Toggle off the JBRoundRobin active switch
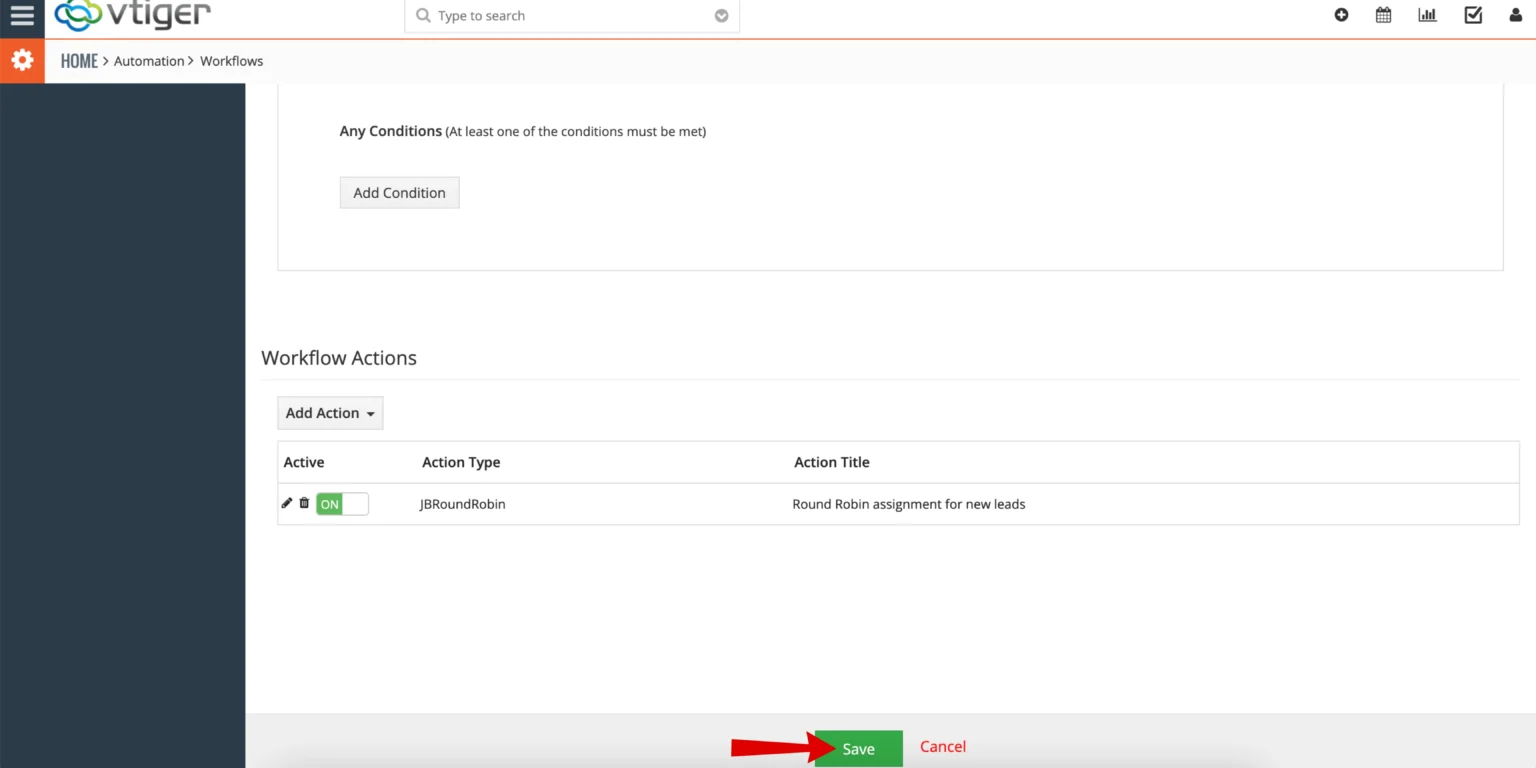This screenshot has width=1536, height=768. click(x=342, y=503)
